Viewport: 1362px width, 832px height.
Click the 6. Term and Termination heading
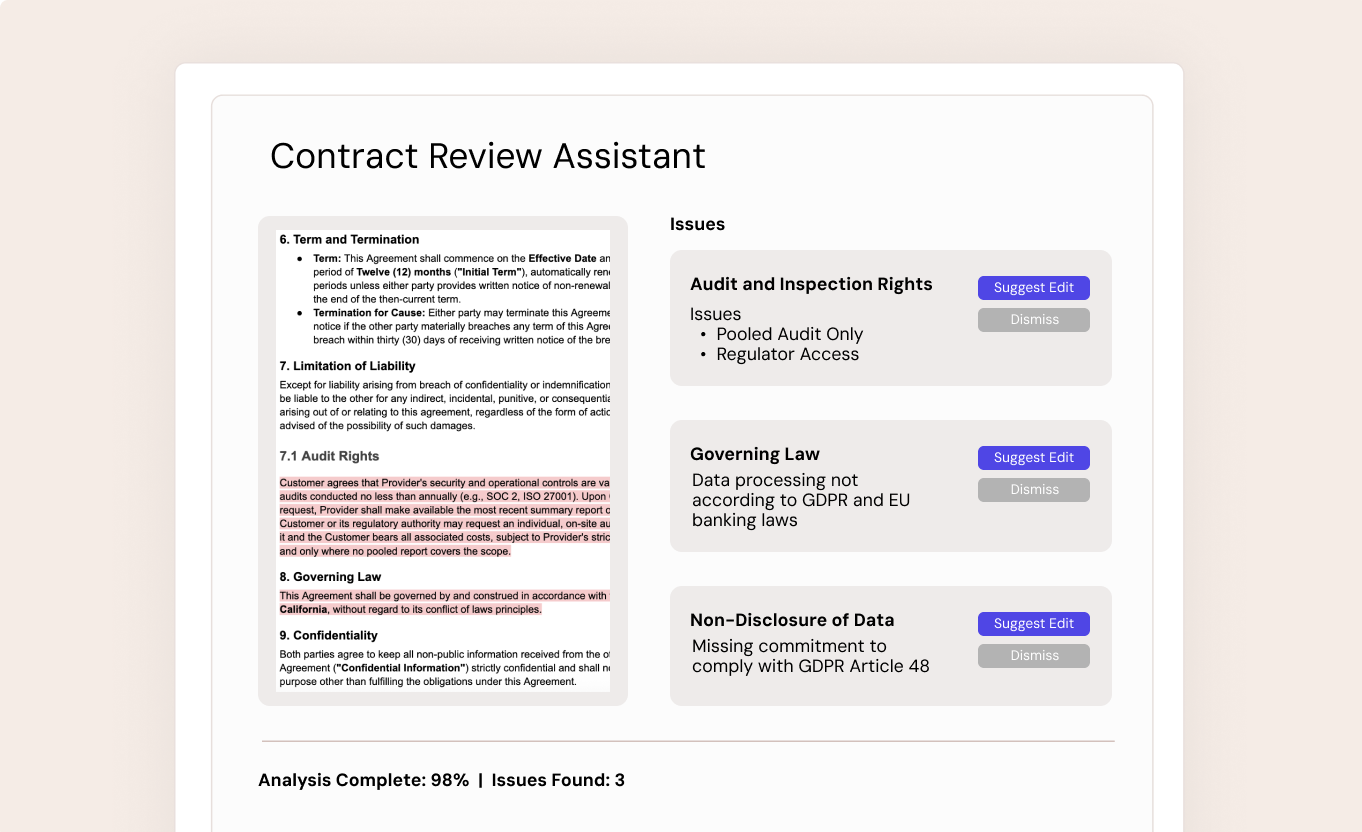point(347,239)
